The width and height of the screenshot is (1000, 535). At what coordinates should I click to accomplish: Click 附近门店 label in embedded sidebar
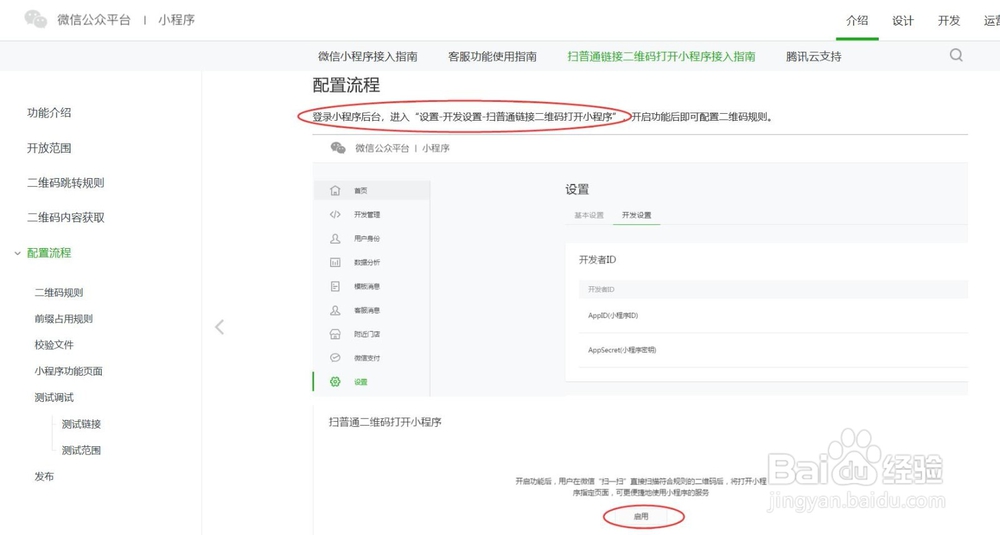coord(367,334)
